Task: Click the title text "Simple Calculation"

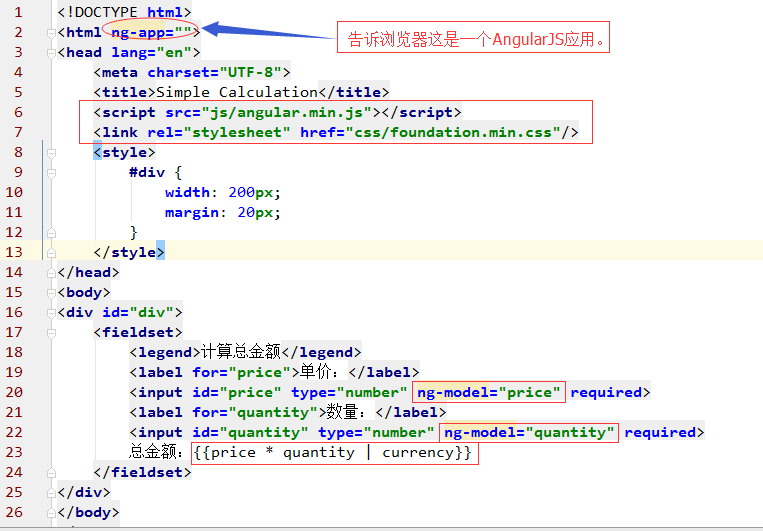Action: (237, 92)
